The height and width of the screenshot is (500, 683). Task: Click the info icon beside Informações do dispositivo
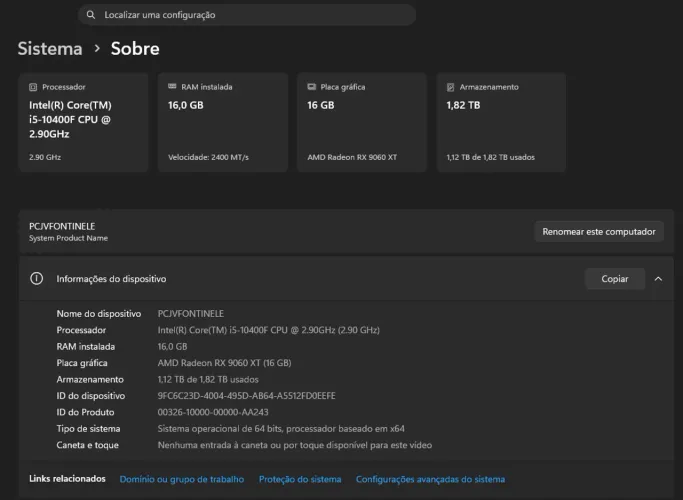[37, 278]
